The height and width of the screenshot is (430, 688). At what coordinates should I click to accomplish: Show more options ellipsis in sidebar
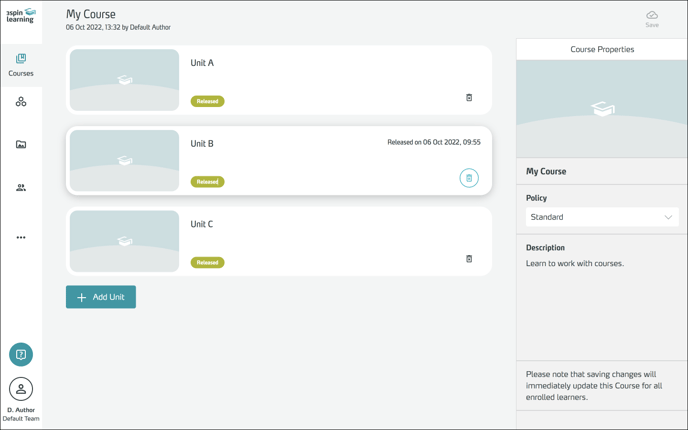click(x=21, y=238)
